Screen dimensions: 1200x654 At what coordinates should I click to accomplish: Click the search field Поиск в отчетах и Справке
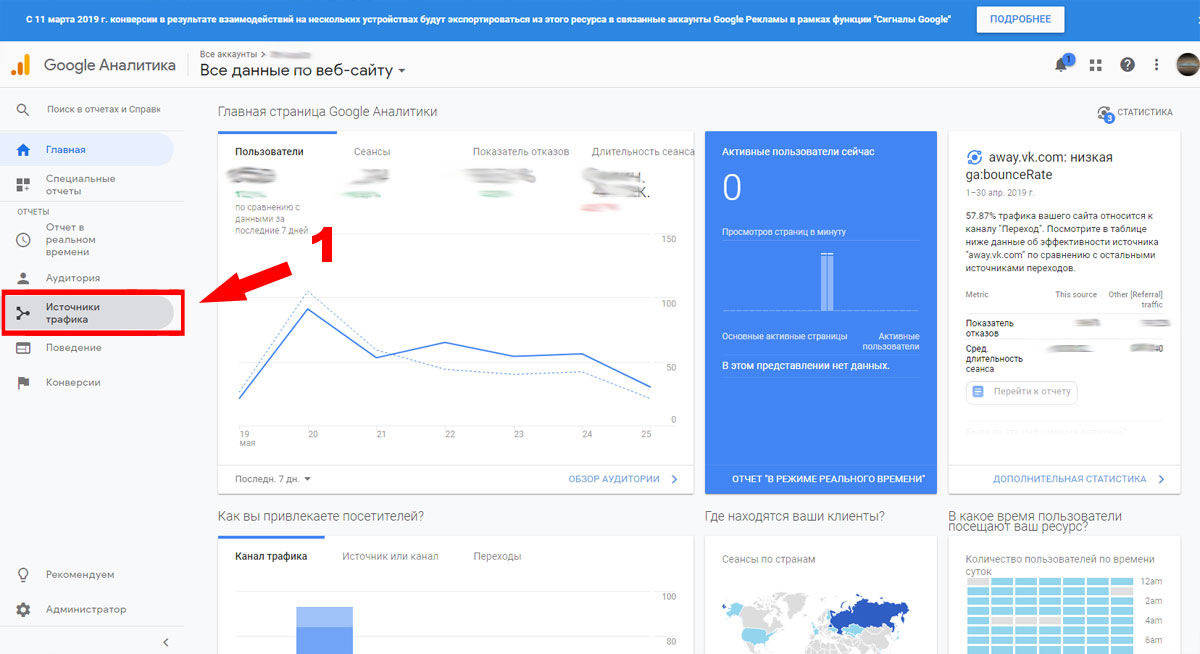(x=103, y=109)
